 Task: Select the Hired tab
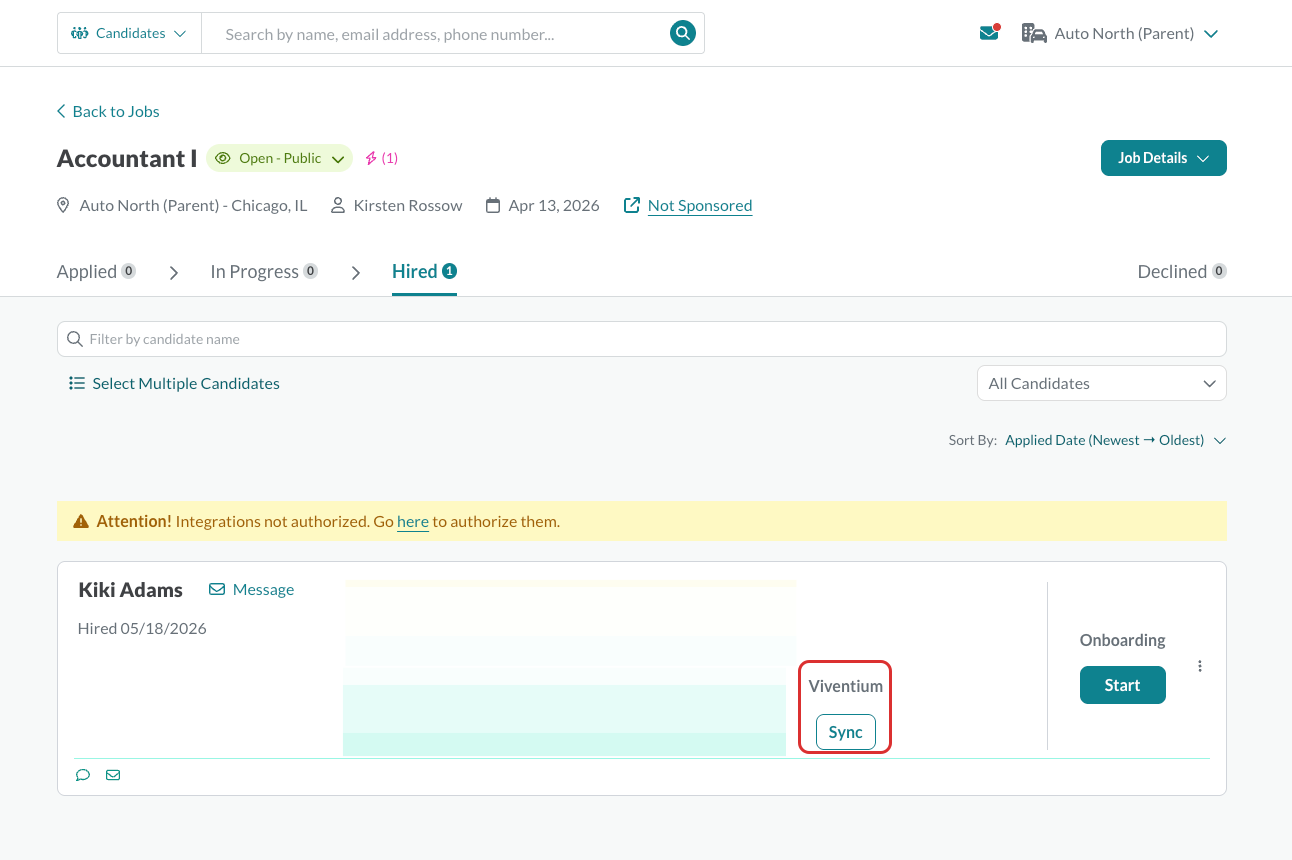click(x=424, y=271)
